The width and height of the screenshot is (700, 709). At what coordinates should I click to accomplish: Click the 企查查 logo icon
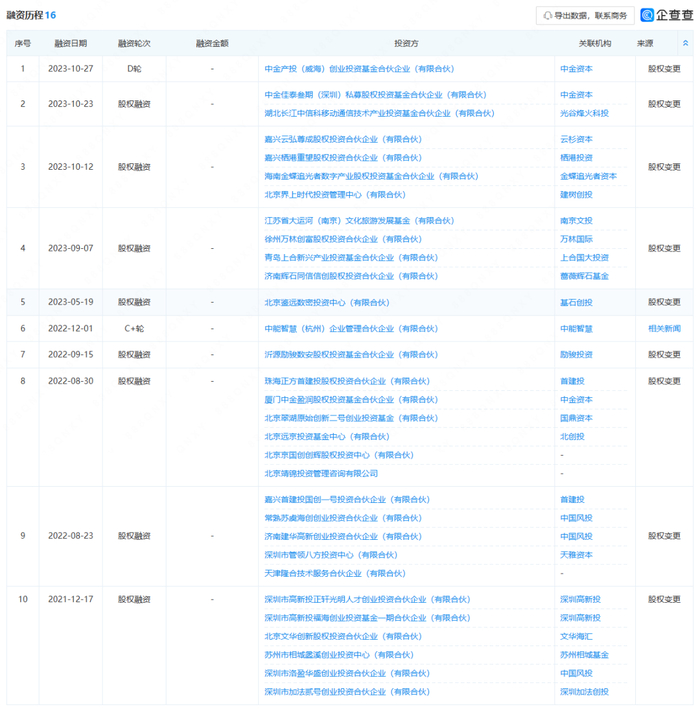[647, 15]
